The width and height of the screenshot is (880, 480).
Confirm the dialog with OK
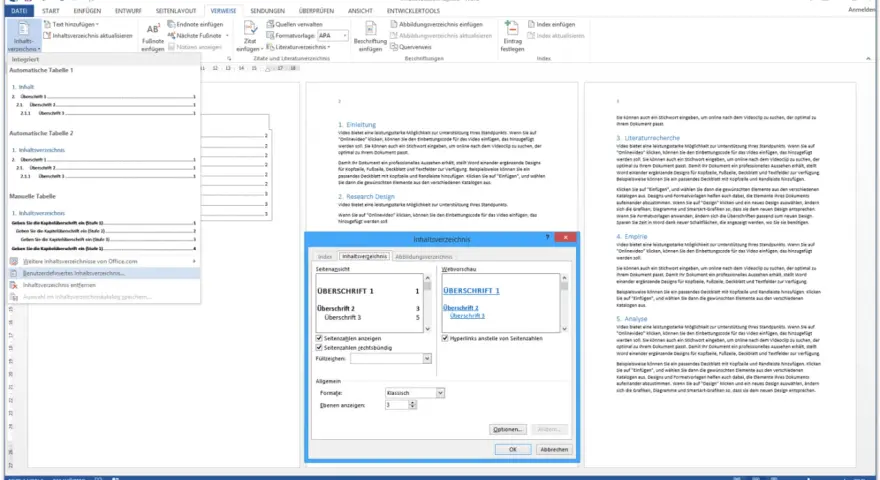point(512,450)
